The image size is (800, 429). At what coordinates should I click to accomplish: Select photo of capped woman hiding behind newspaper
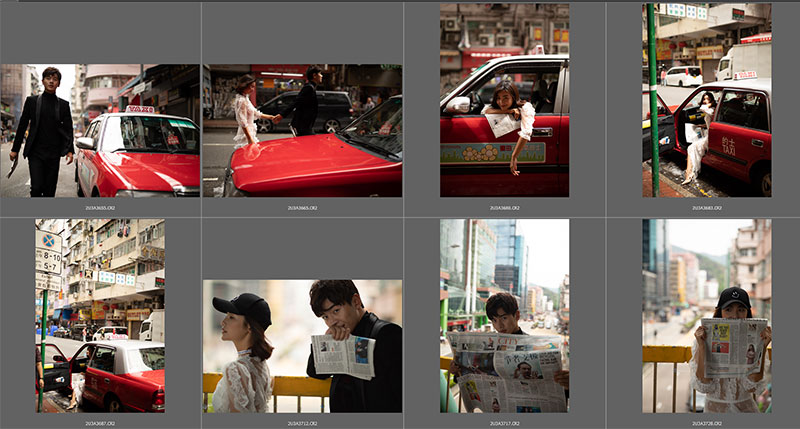pyautogui.click(x=707, y=316)
